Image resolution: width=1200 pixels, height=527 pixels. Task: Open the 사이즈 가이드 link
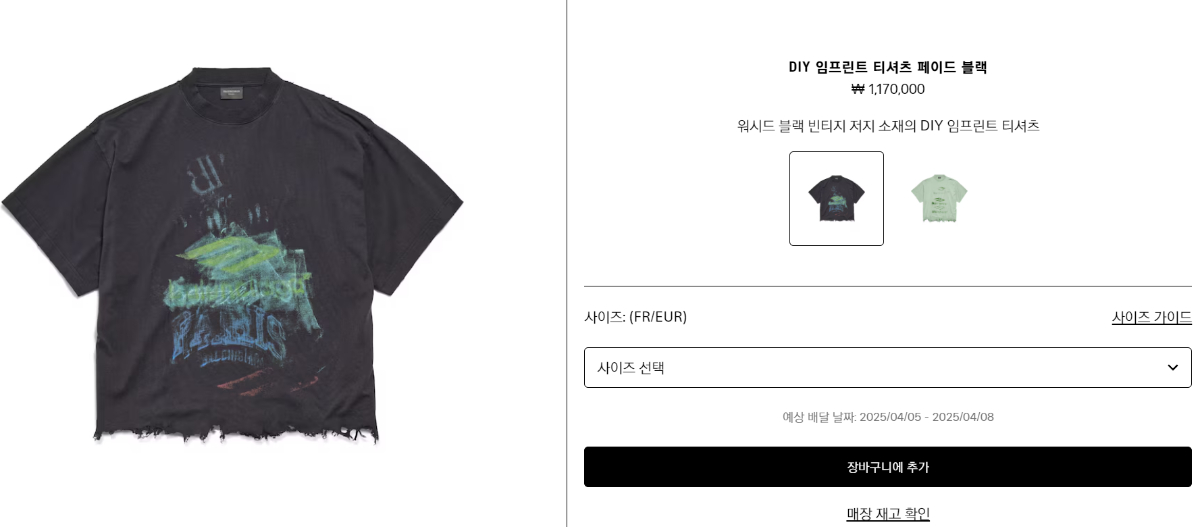1151,317
